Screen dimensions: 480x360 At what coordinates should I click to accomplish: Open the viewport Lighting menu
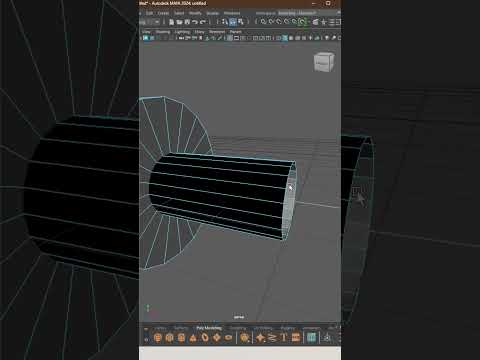[x=182, y=32]
